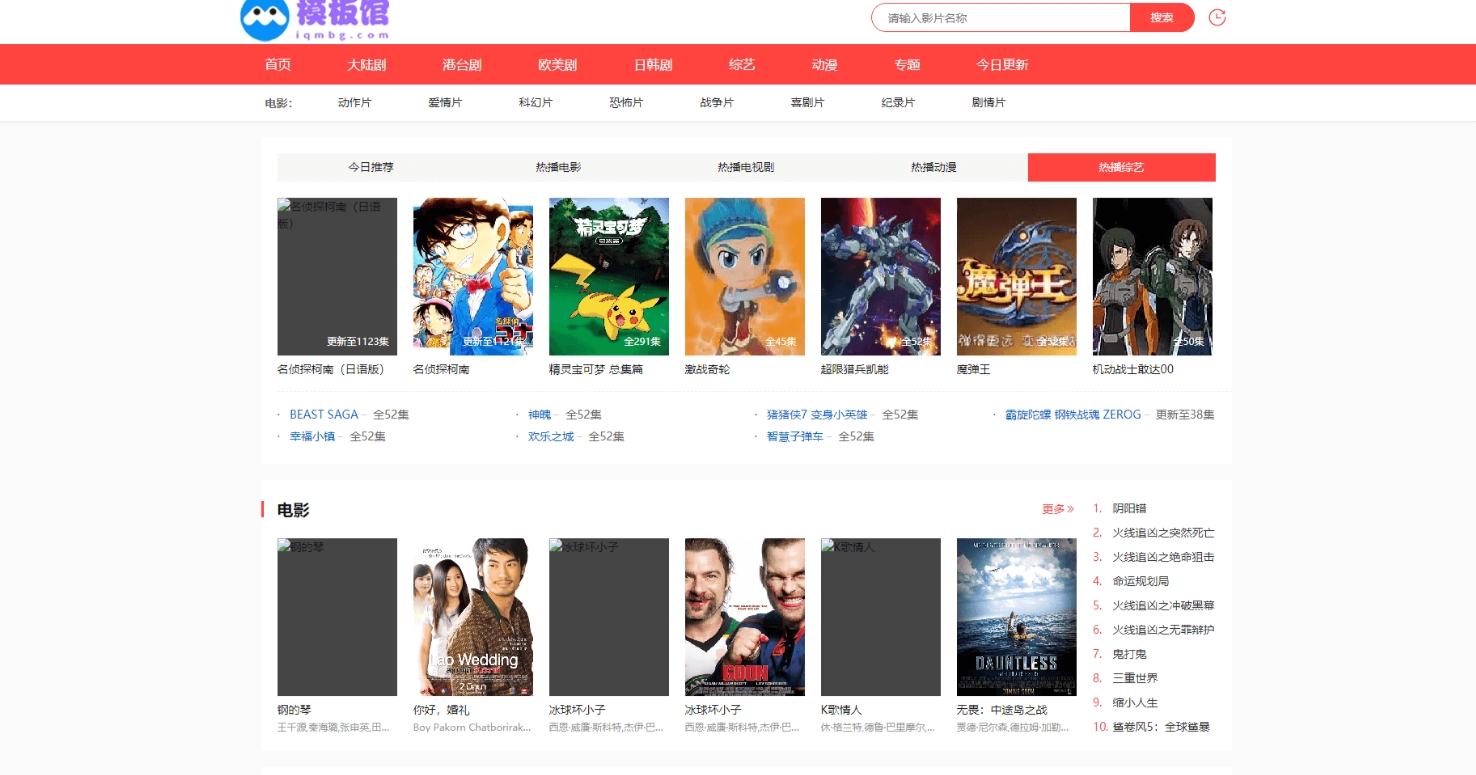Open the 激战奇轮 poster thumbnail

tap(745, 276)
